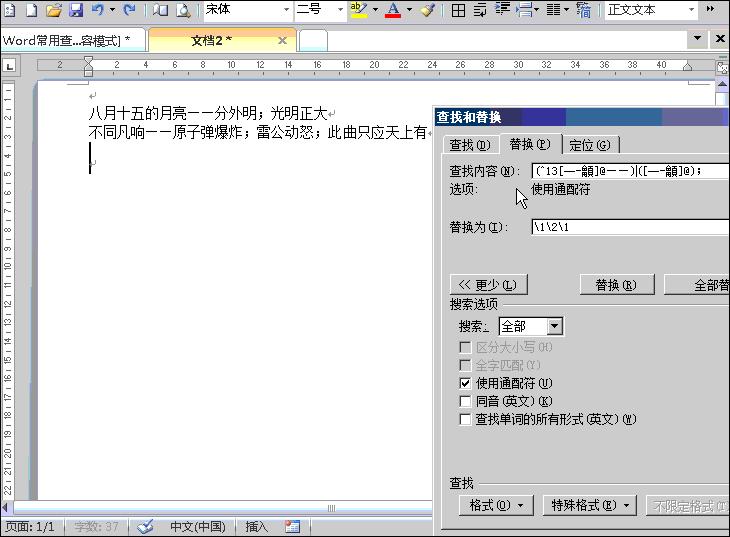Click the 全部替换 button

tap(697, 285)
